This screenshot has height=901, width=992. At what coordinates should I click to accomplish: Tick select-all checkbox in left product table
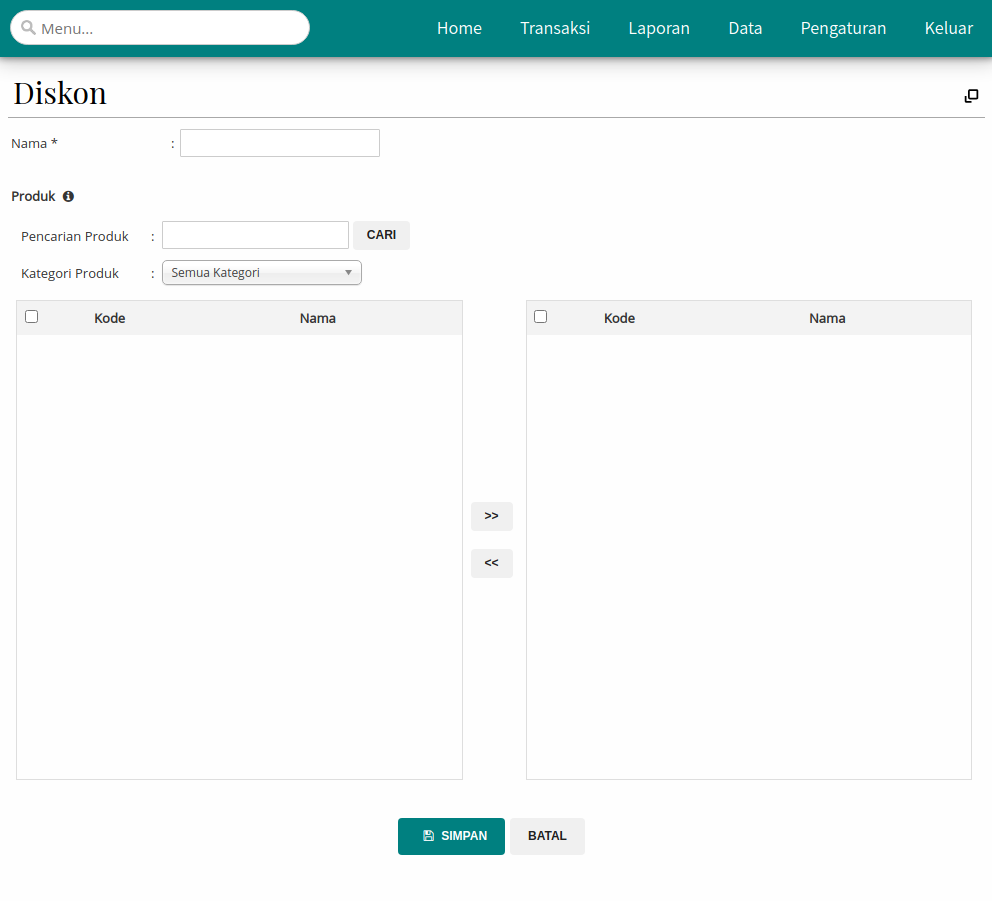[x=32, y=317]
